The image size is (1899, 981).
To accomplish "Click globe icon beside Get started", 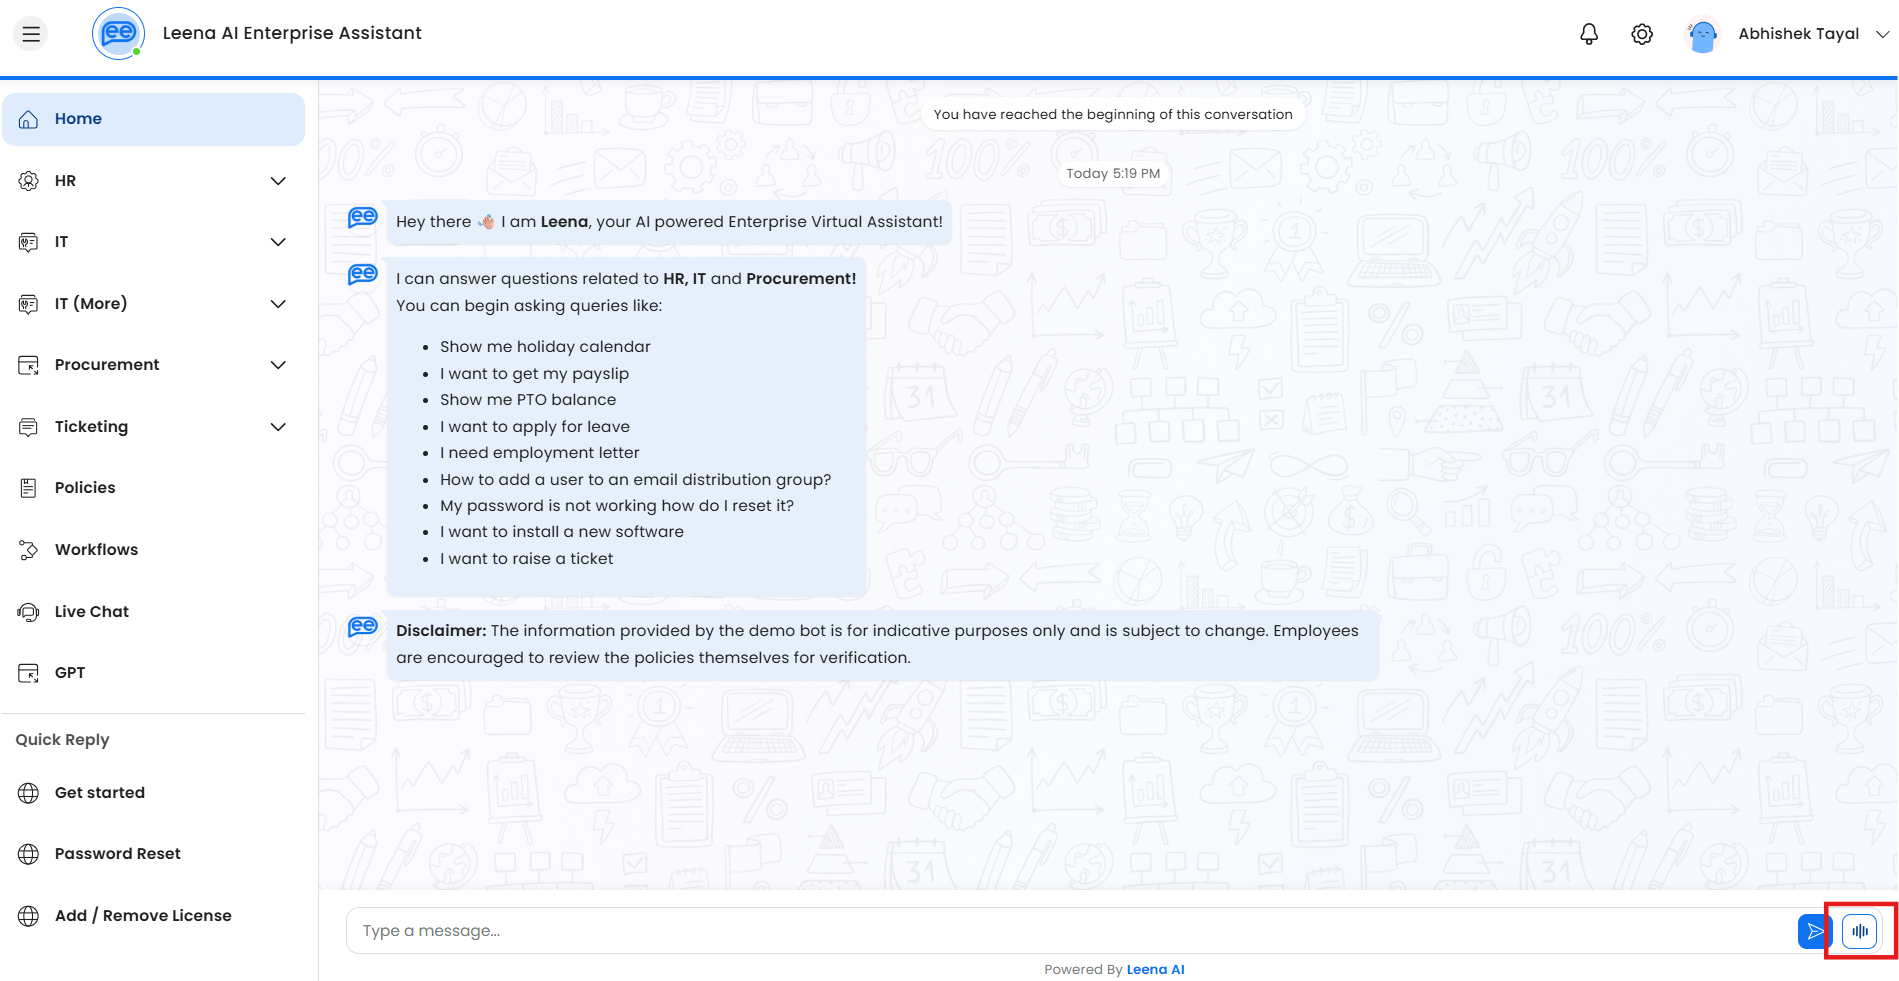I will tap(29, 793).
